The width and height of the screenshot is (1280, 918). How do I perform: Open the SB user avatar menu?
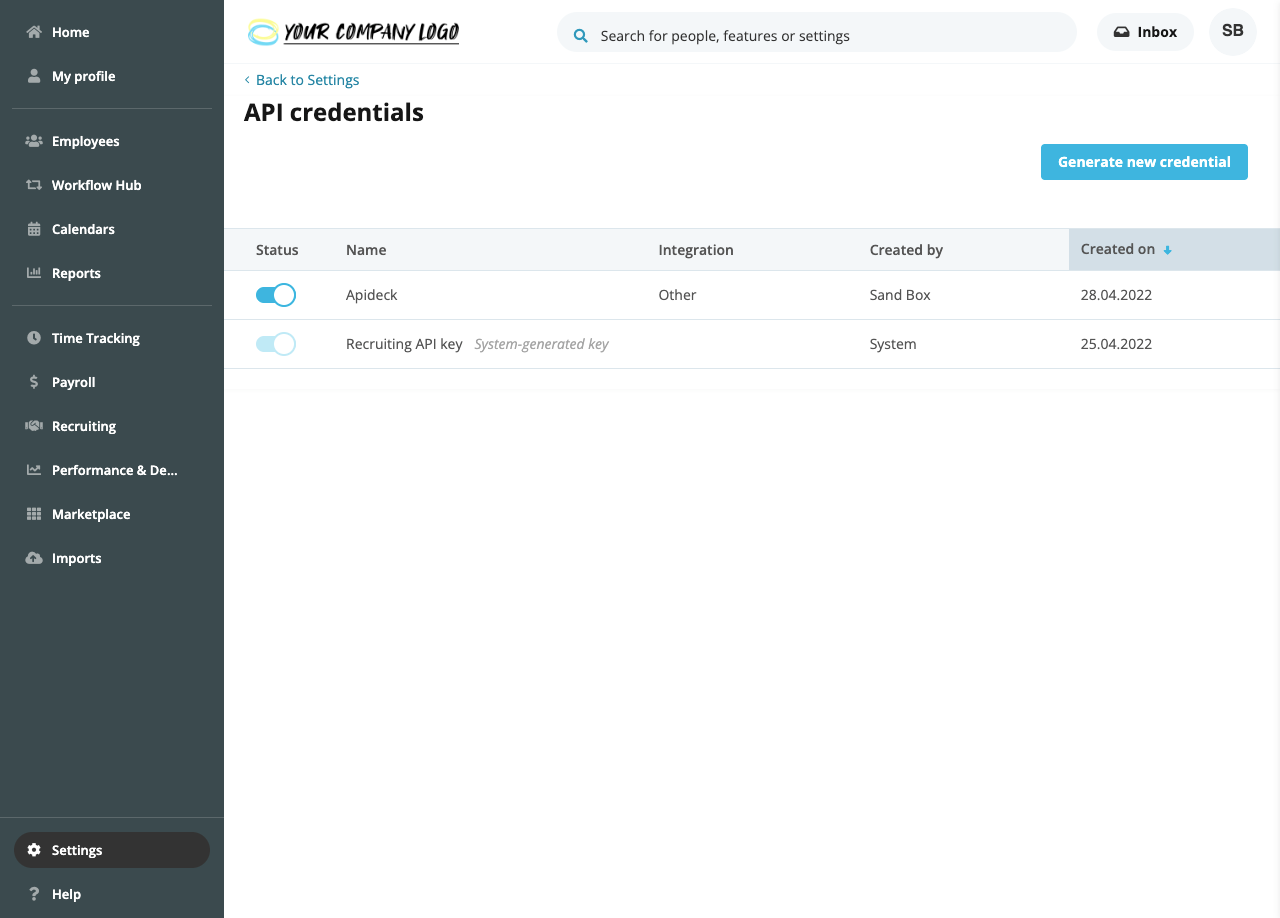[x=1233, y=32]
